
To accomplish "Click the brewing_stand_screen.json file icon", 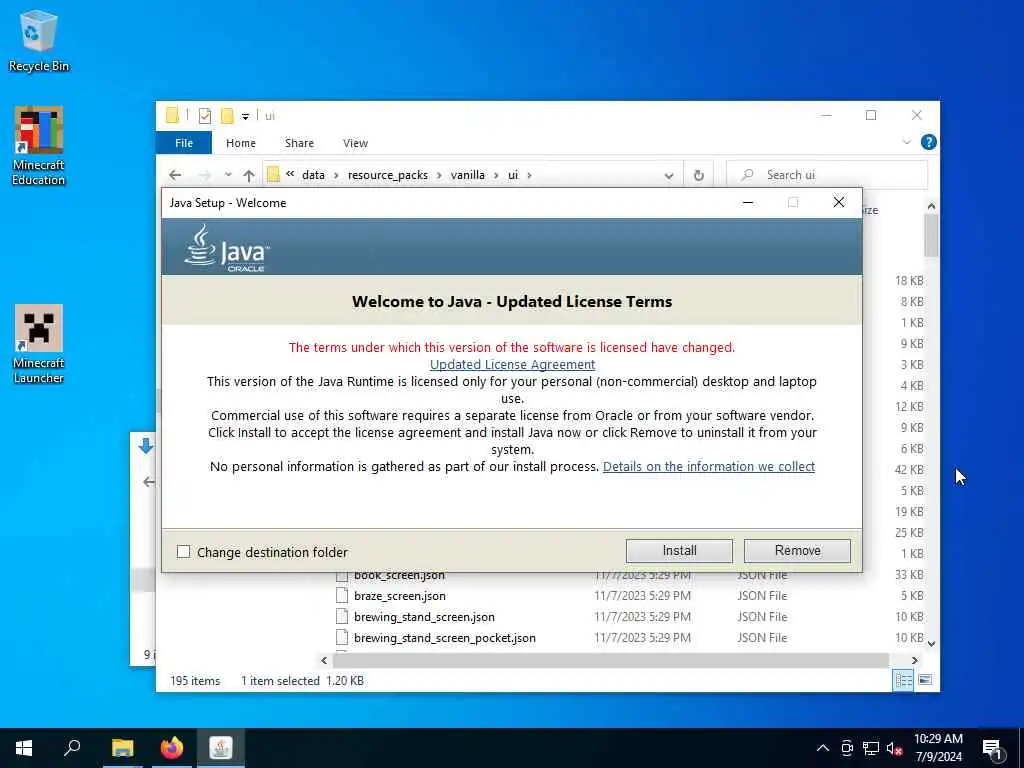I will [342, 616].
